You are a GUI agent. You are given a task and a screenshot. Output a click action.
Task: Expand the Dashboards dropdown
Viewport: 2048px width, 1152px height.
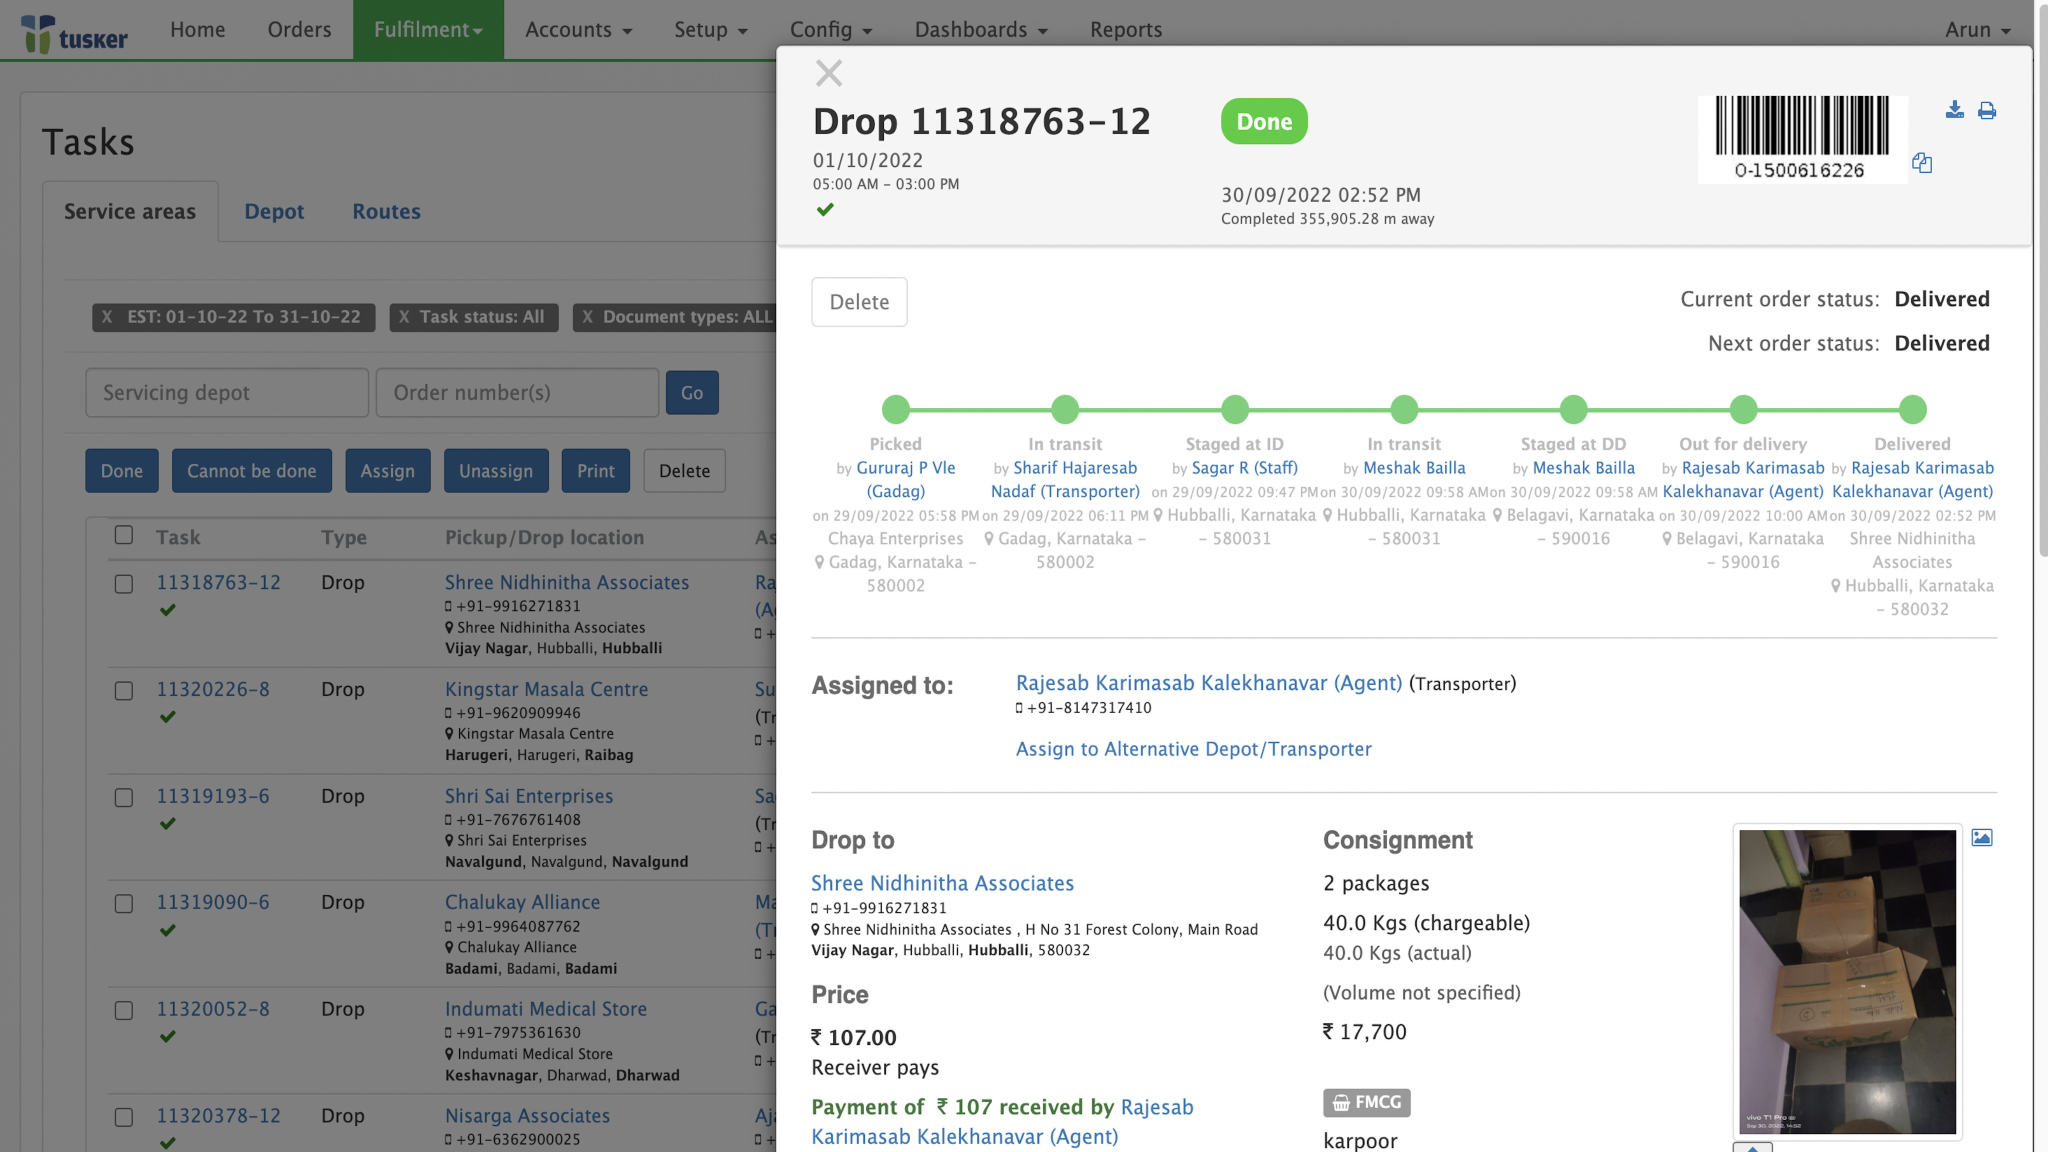pos(980,29)
